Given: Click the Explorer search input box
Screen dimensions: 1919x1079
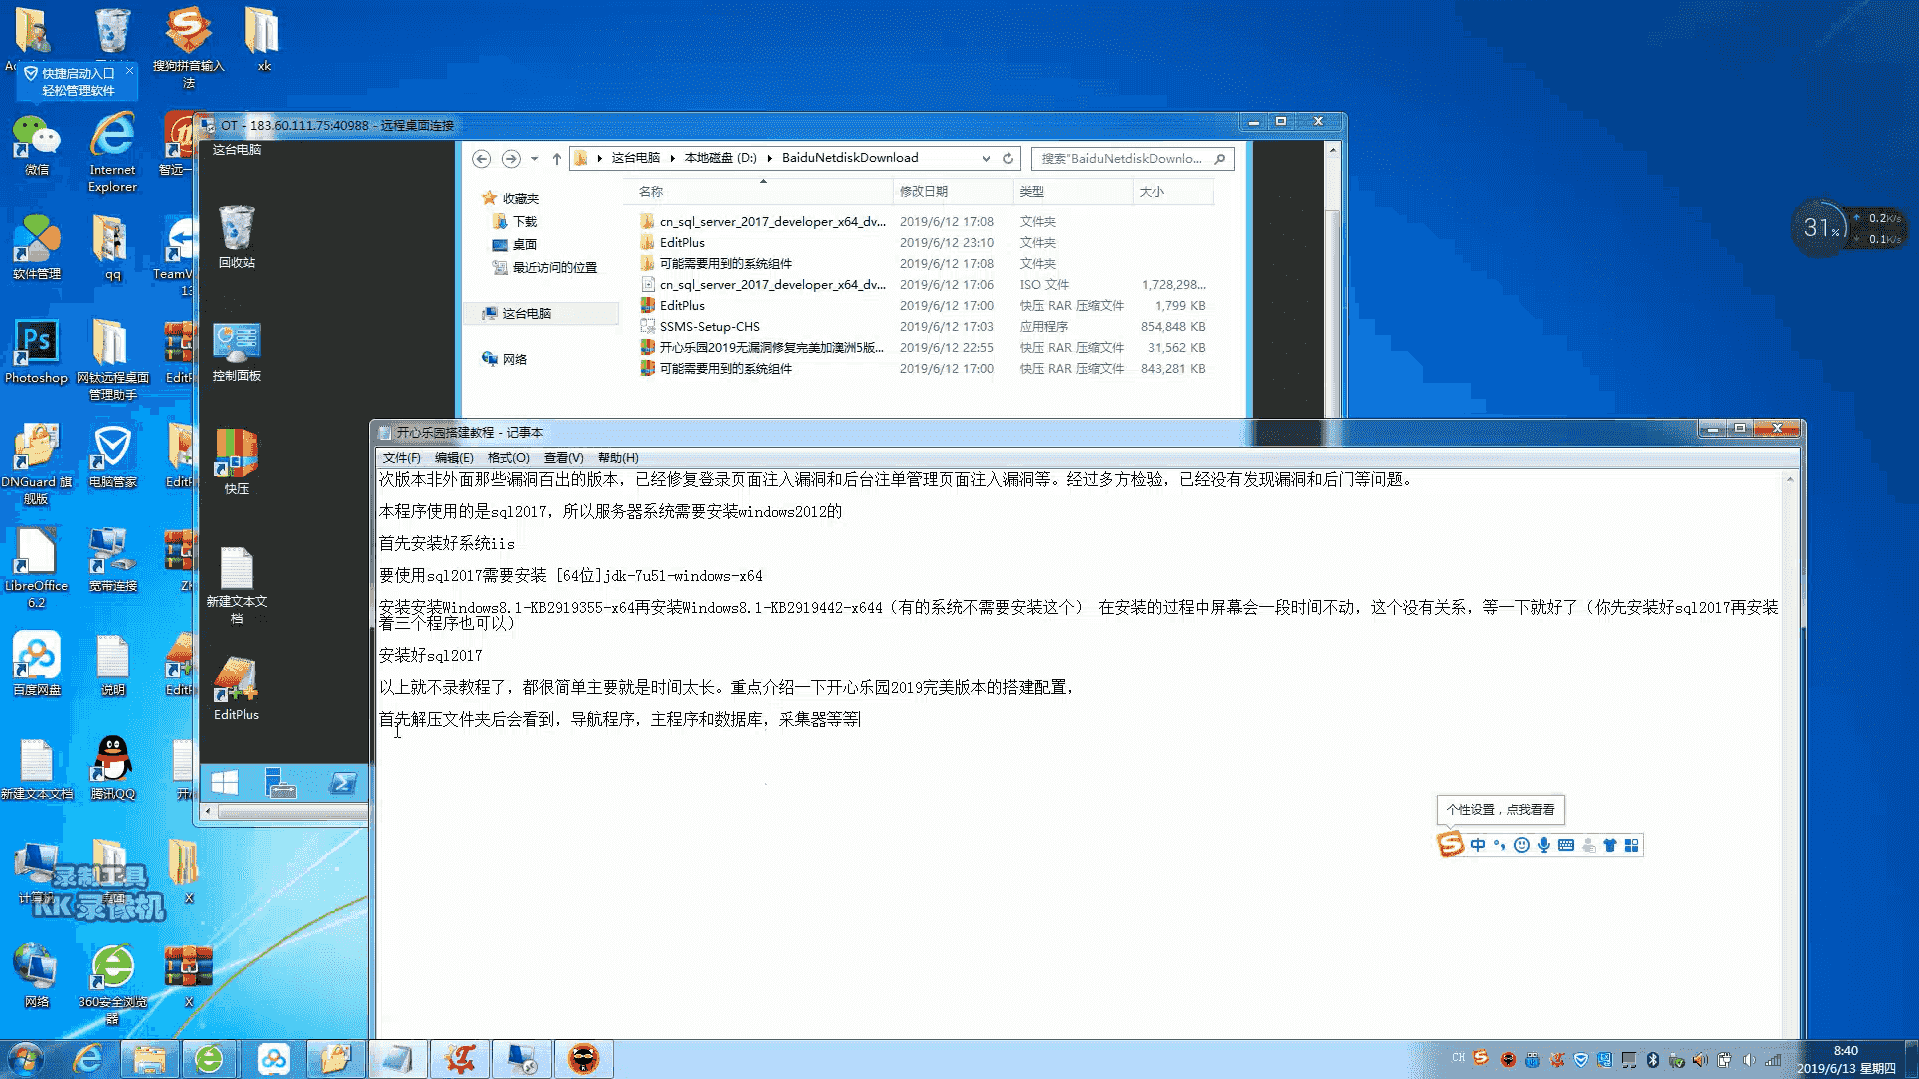Looking at the screenshot, I should click(1121, 159).
